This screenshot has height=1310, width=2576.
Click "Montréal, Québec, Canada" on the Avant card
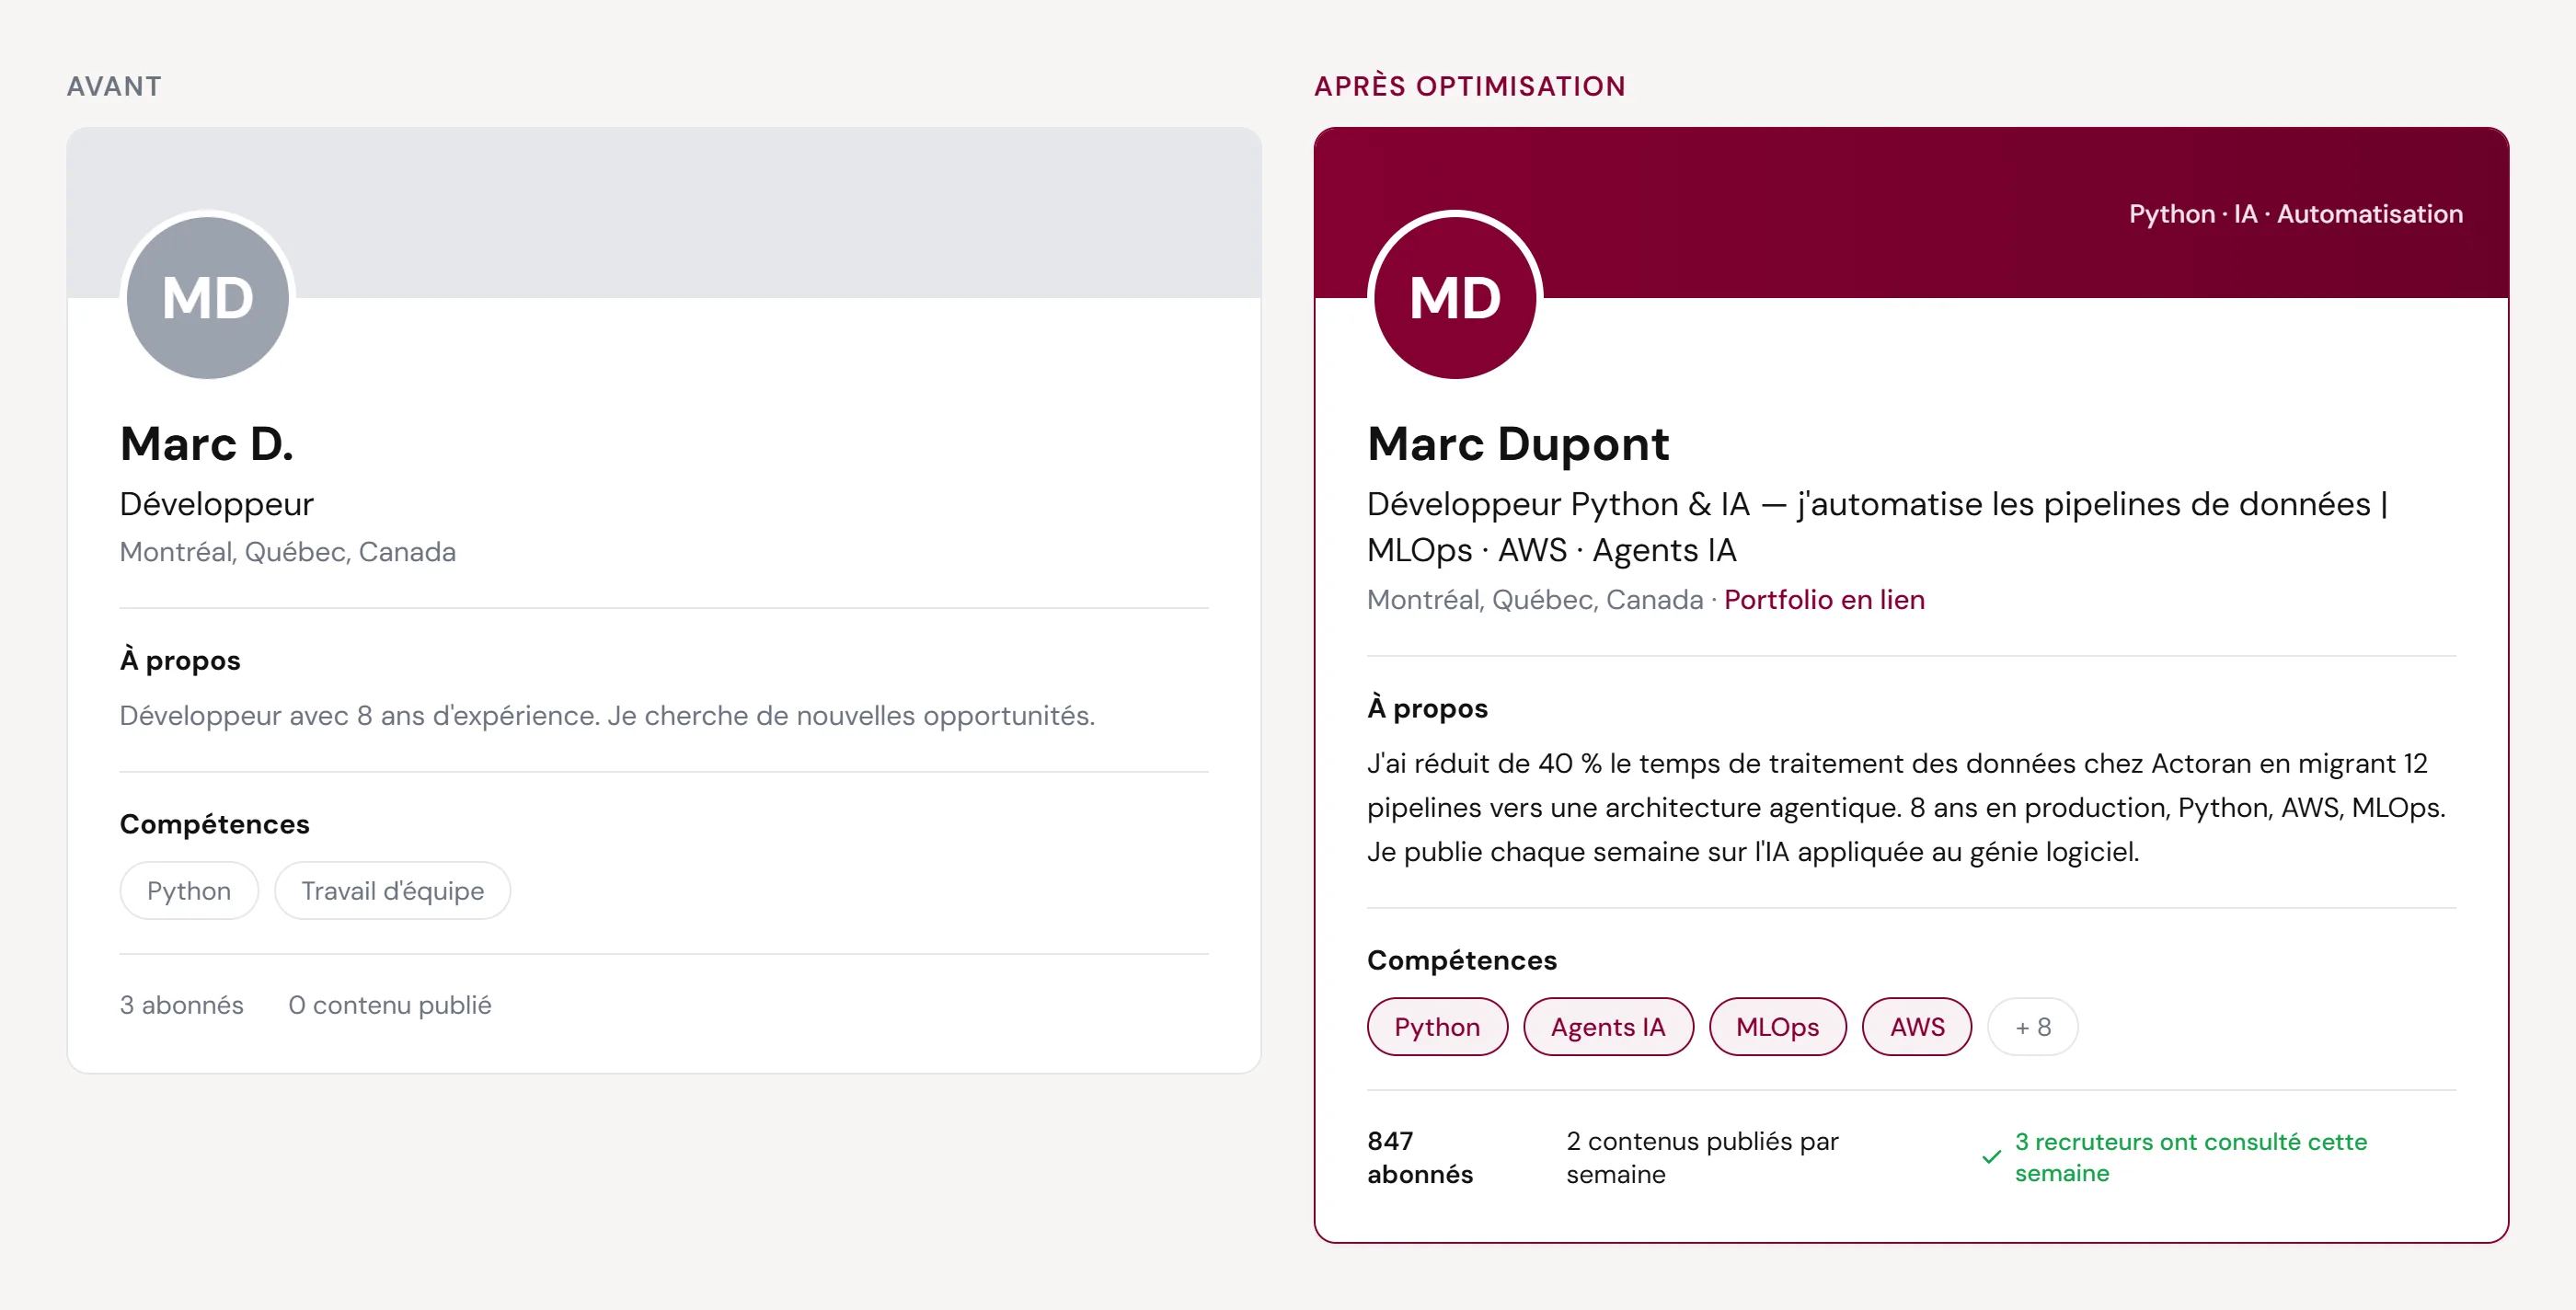coord(288,552)
